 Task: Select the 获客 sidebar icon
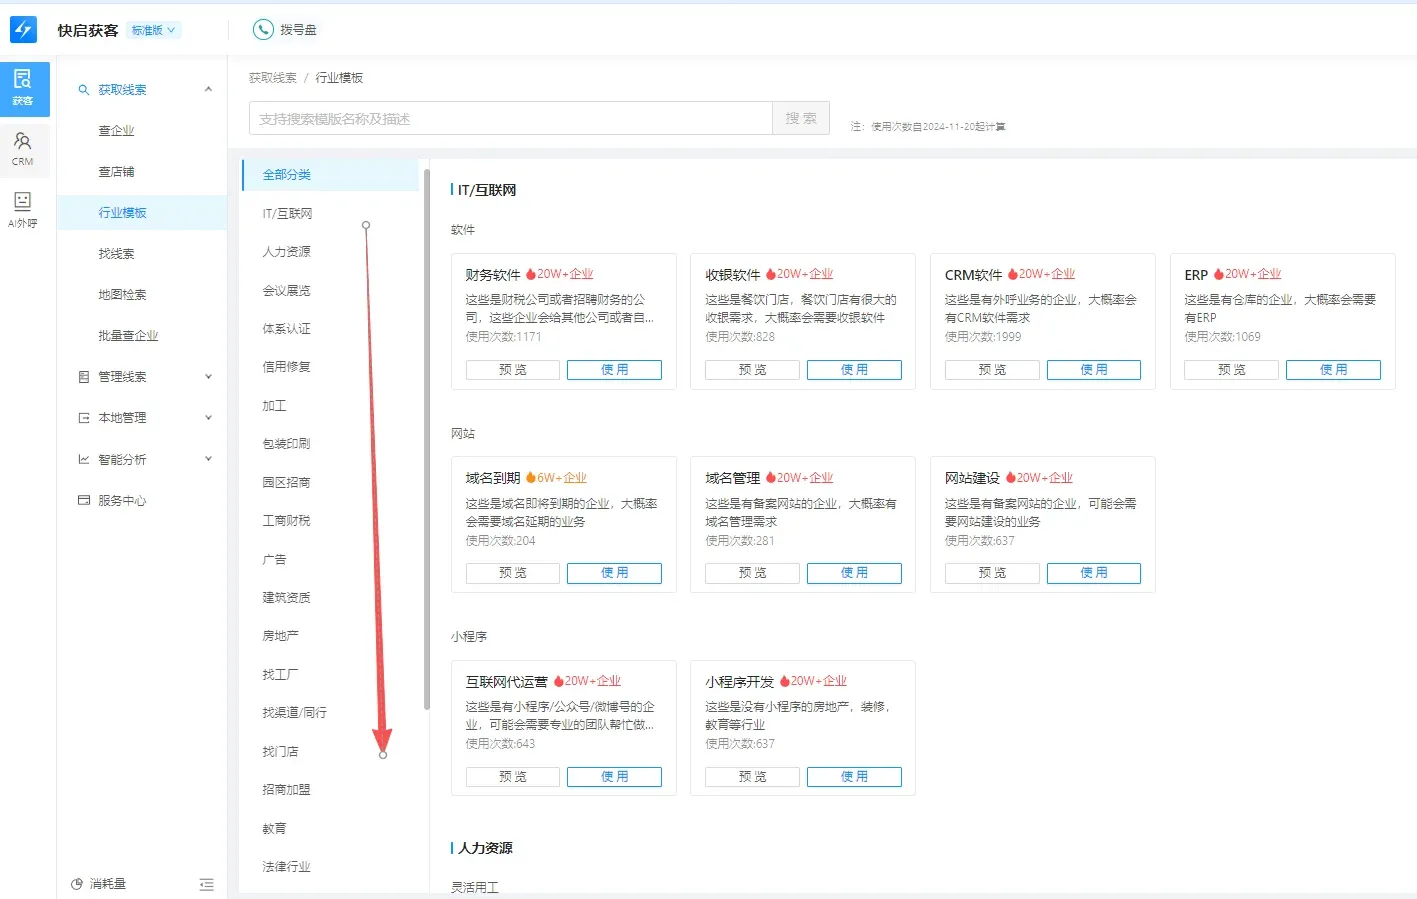click(x=23, y=88)
